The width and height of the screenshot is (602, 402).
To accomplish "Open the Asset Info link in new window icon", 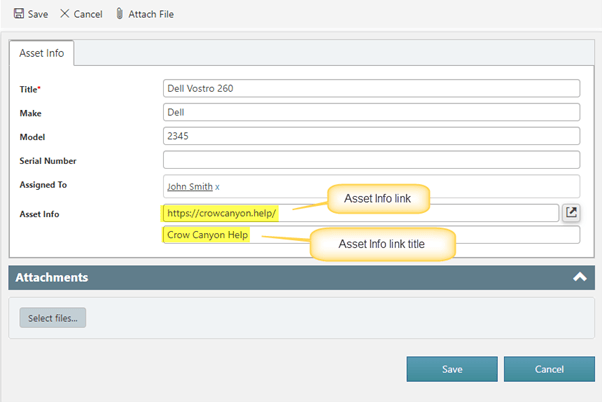I will click(x=571, y=212).
